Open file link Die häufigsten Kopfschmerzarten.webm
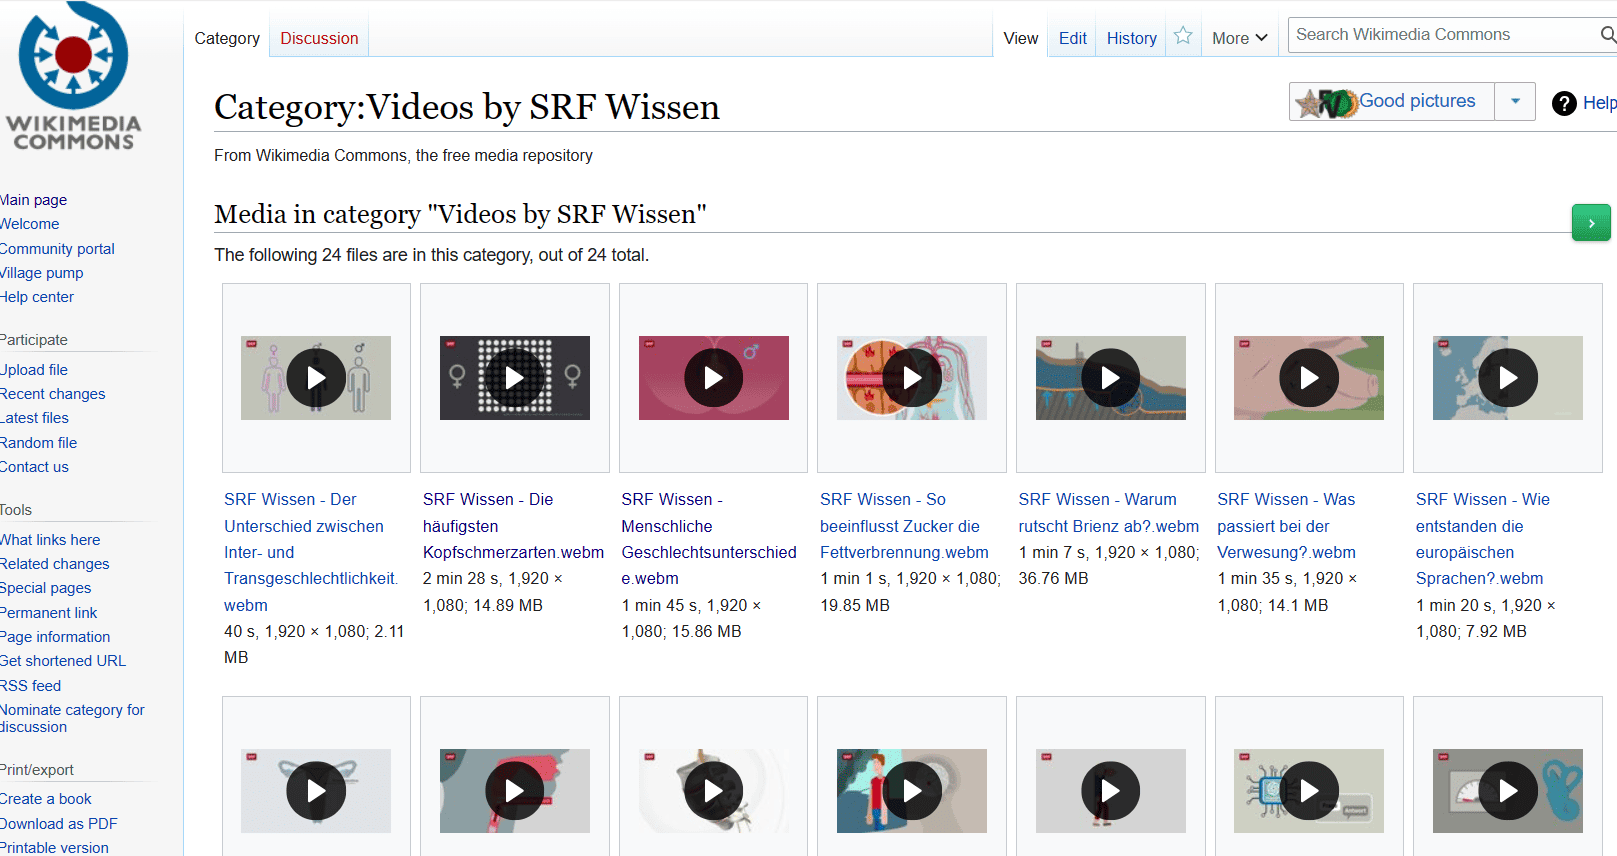The width and height of the screenshot is (1617, 856). click(513, 526)
